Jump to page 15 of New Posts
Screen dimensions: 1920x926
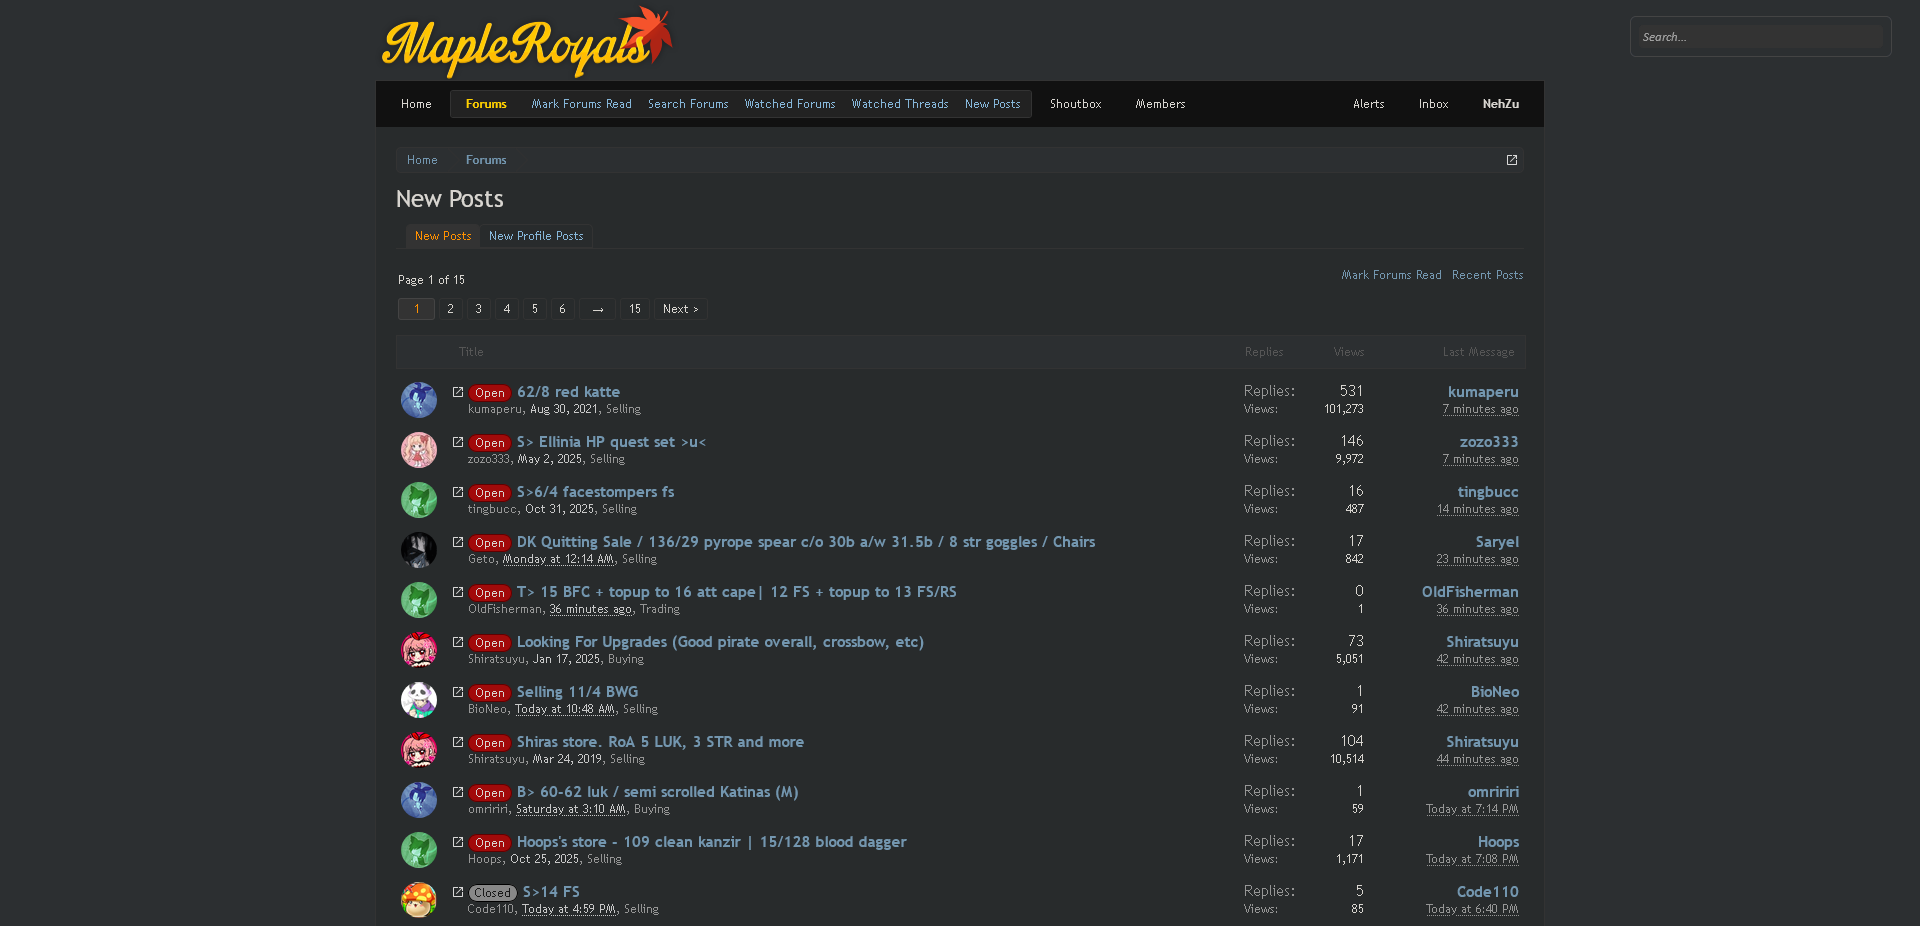tap(634, 309)
